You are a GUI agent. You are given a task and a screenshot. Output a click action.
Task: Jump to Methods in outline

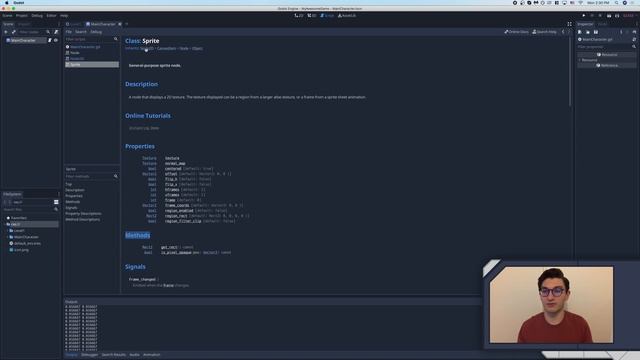pyautogui.click(x=73, y=202)
